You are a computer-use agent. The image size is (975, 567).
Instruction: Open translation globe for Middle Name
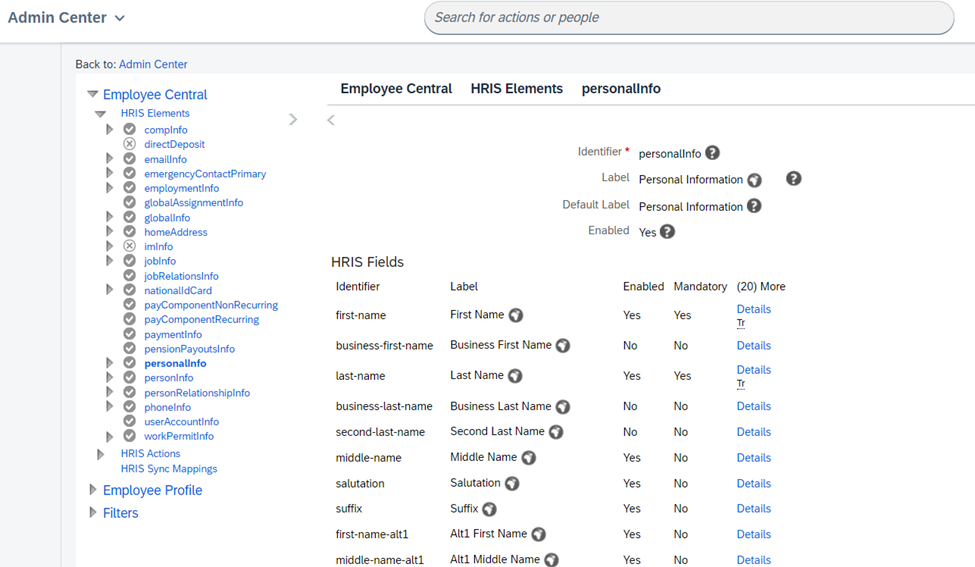click(x=529, y=458)
